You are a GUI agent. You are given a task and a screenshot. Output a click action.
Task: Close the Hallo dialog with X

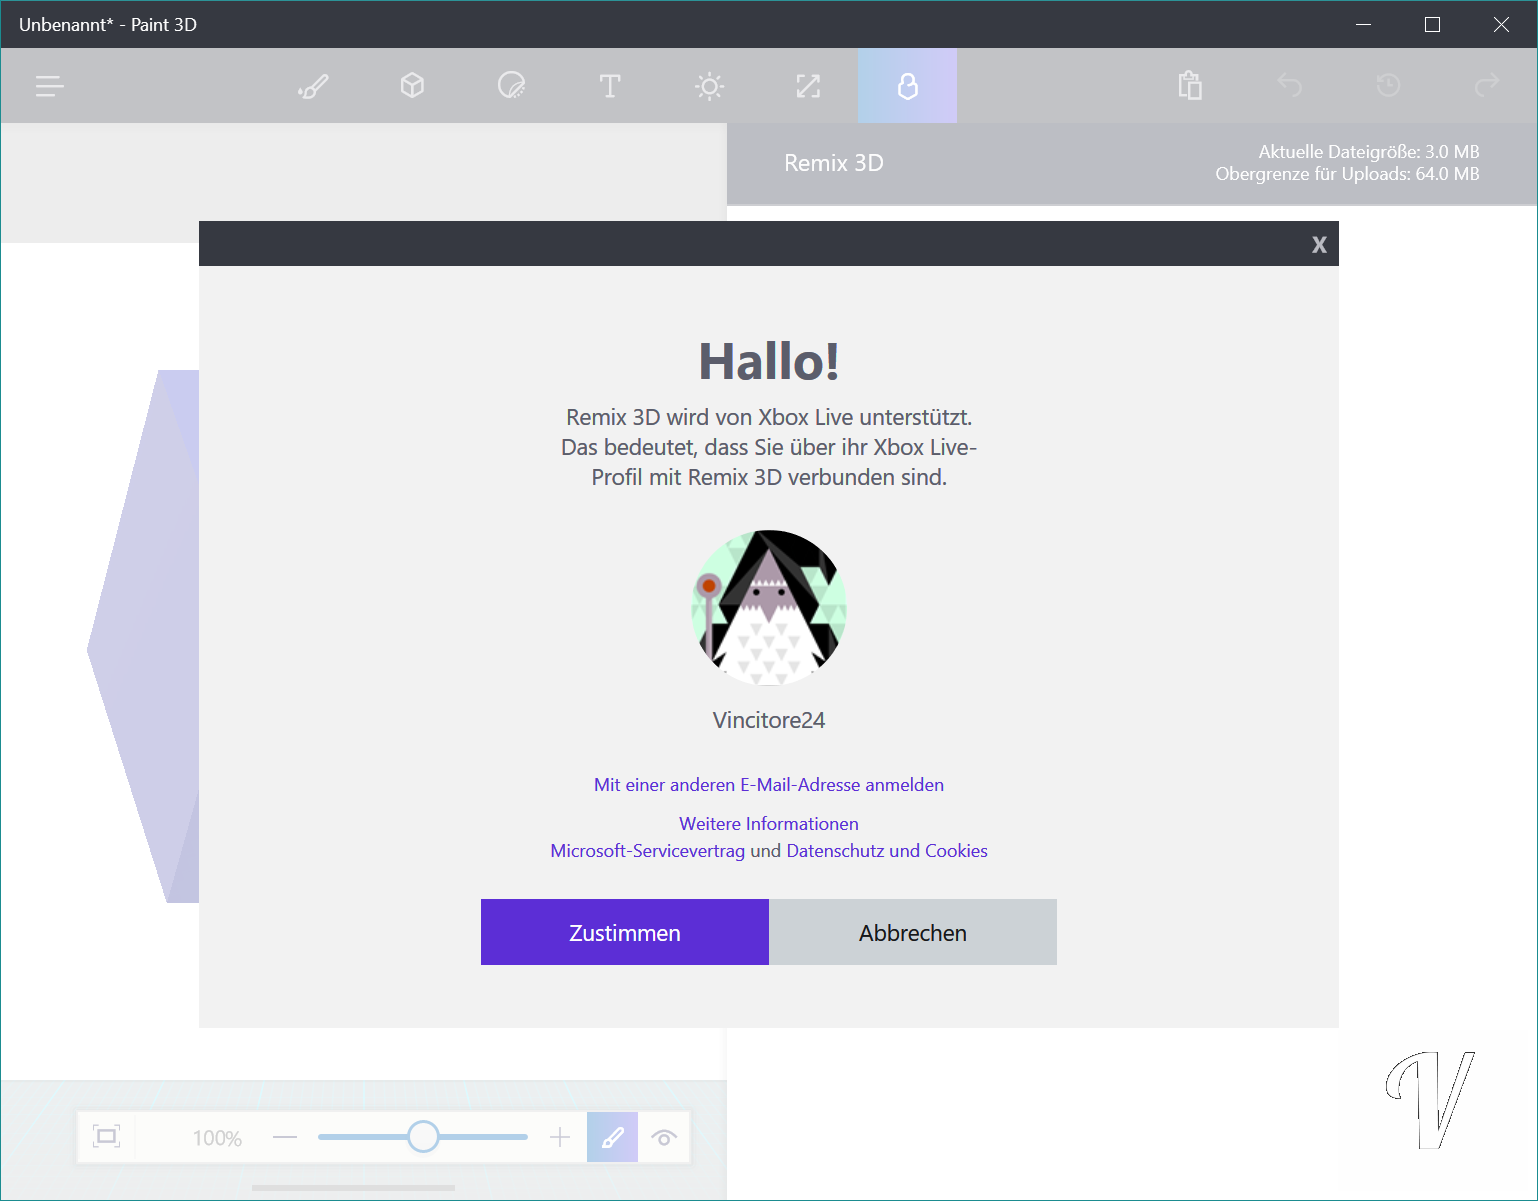[1319, 245]
